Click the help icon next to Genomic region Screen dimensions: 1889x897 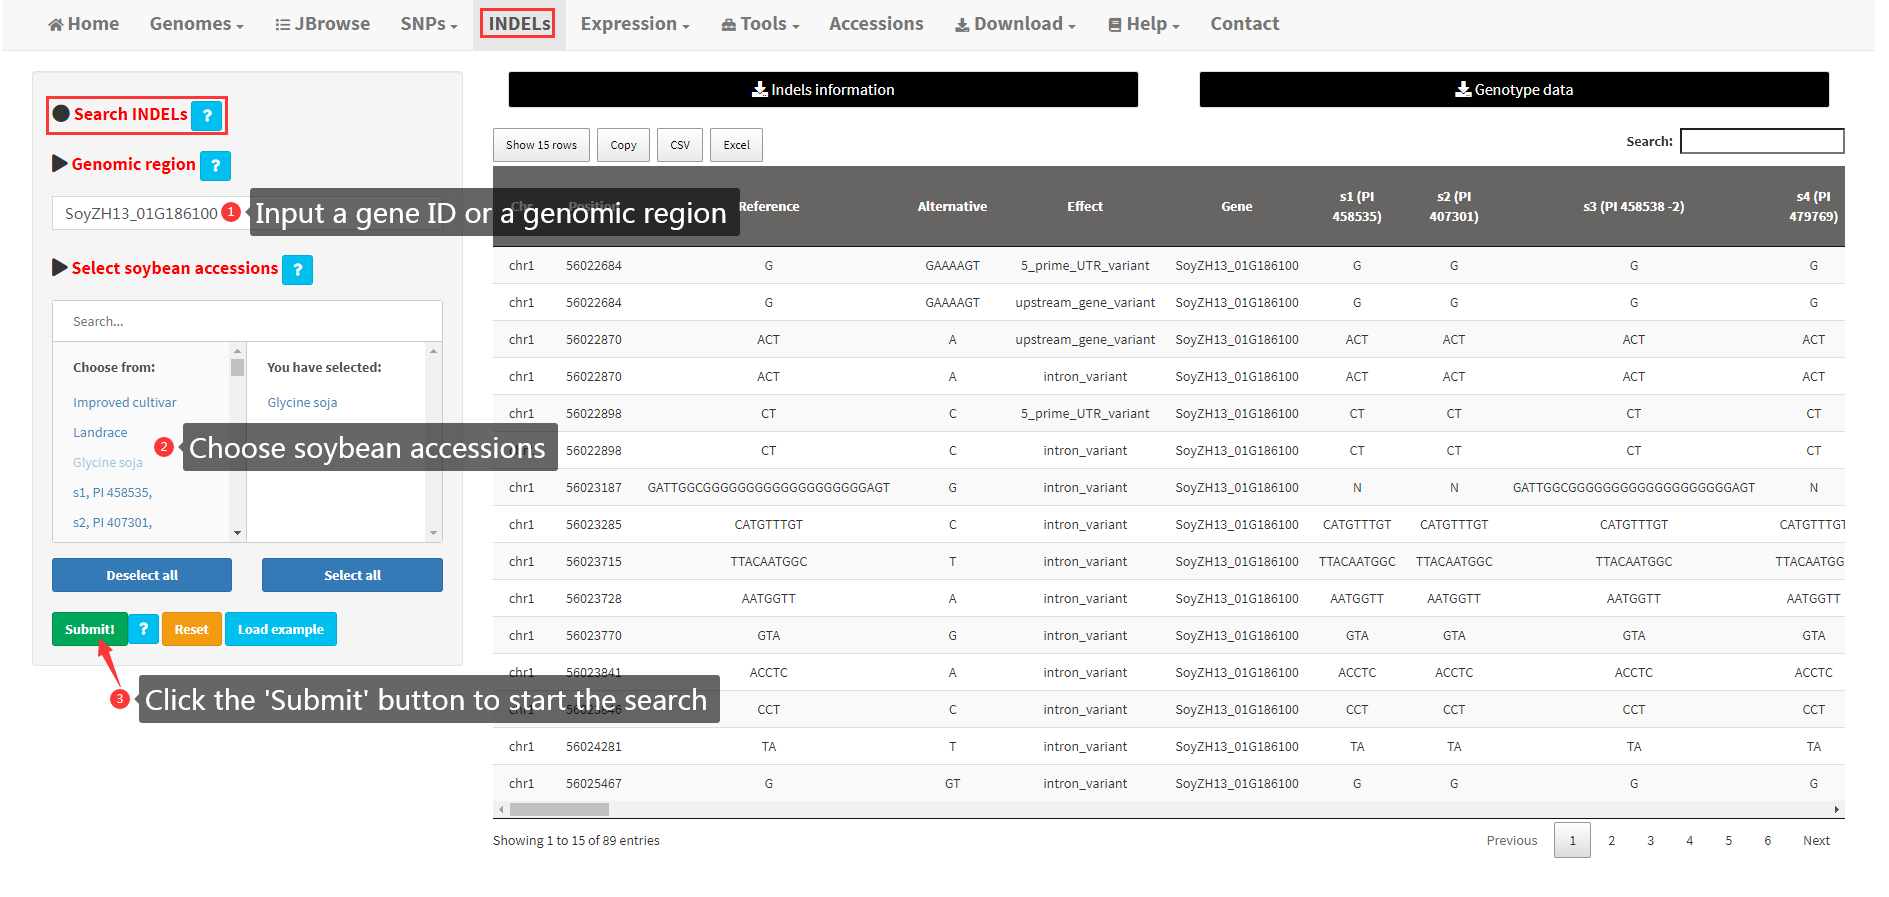pos(215,166)
